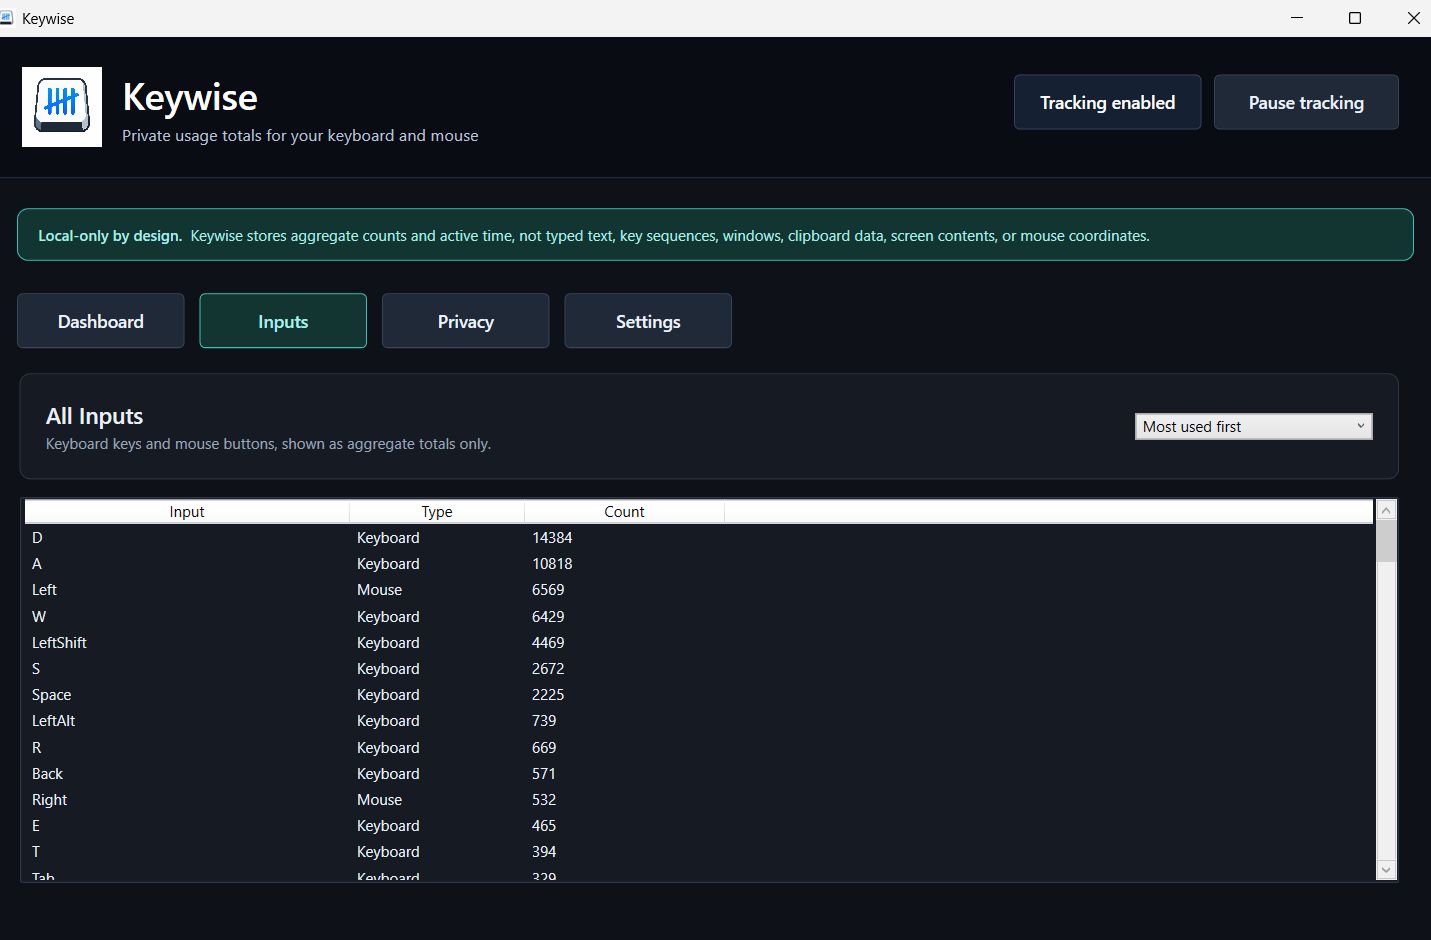Click the count value 2672
The height and width of the screenshot is (940, 1431).
point(548,669)
